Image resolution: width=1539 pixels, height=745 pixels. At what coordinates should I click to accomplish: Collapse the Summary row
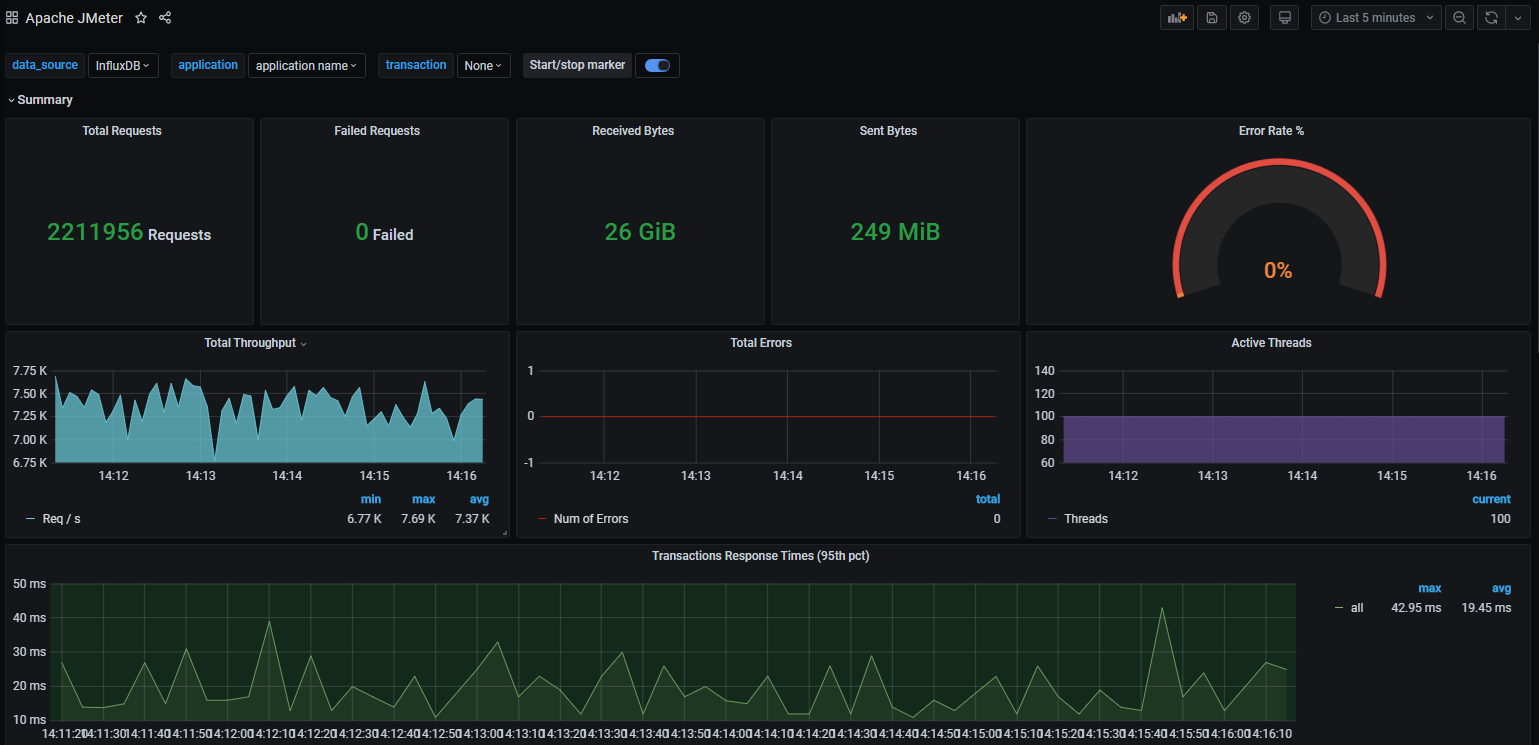click(41, 99)
